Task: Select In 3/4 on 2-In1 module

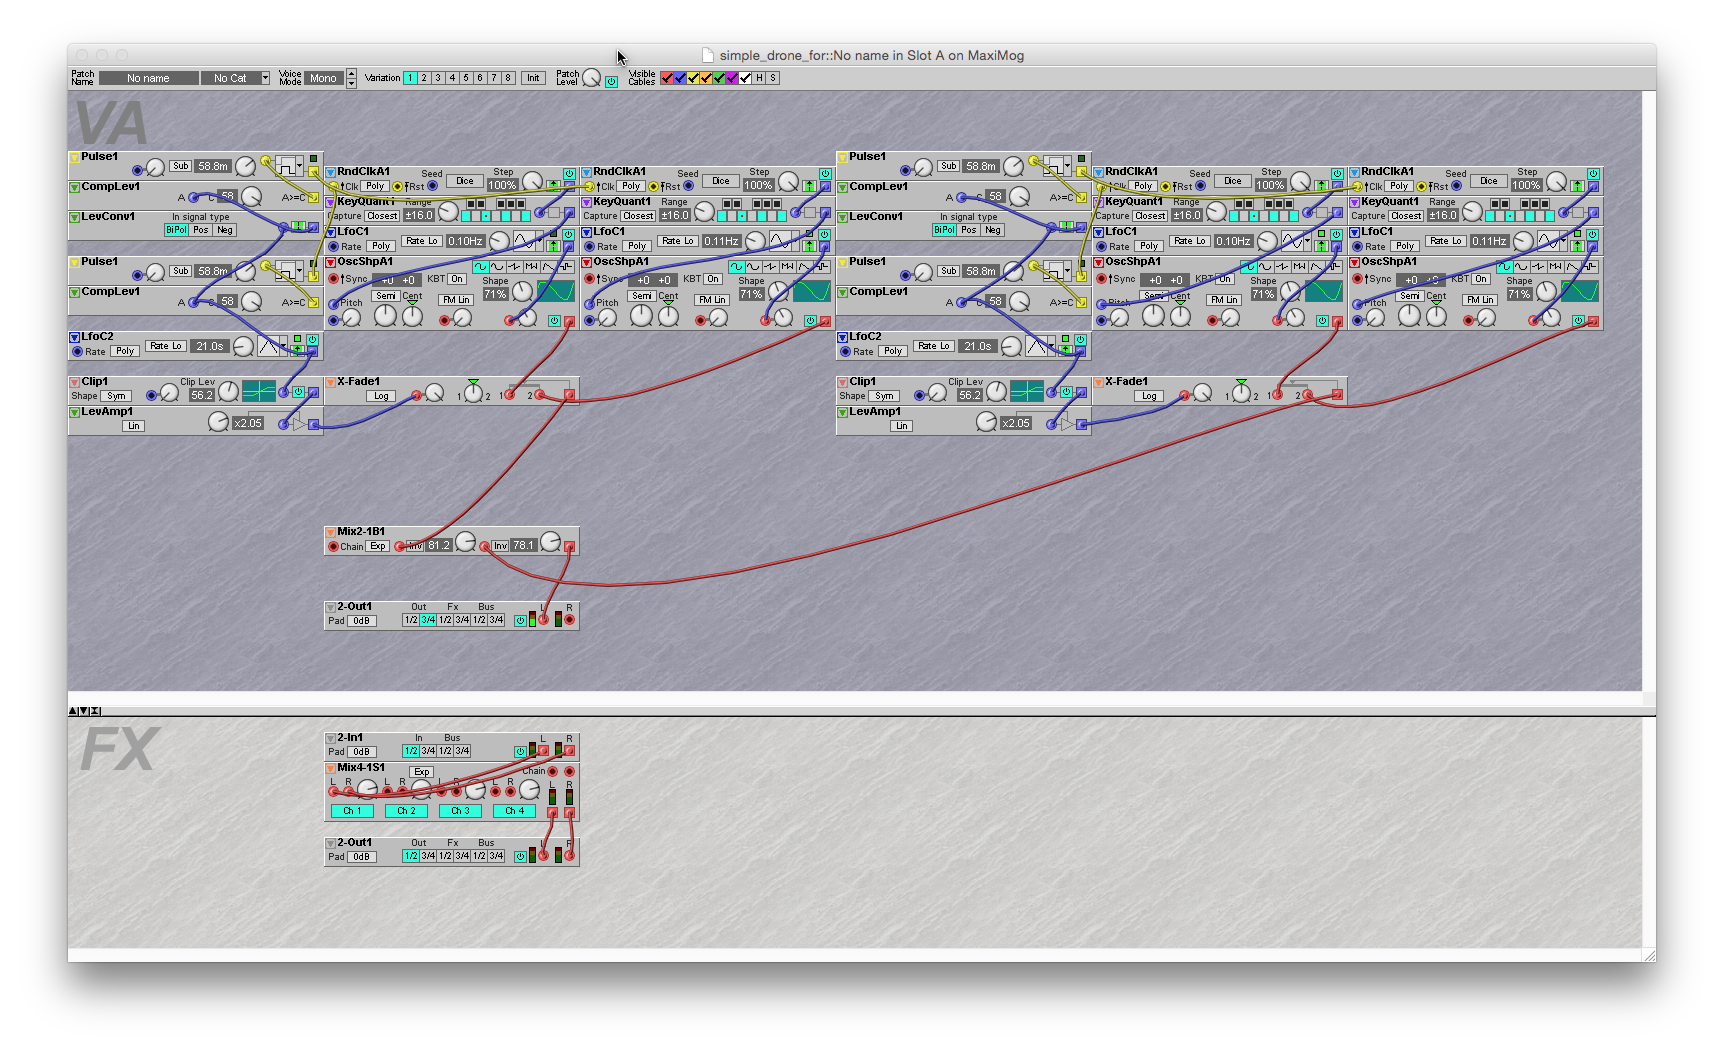Action: point(428,751)
